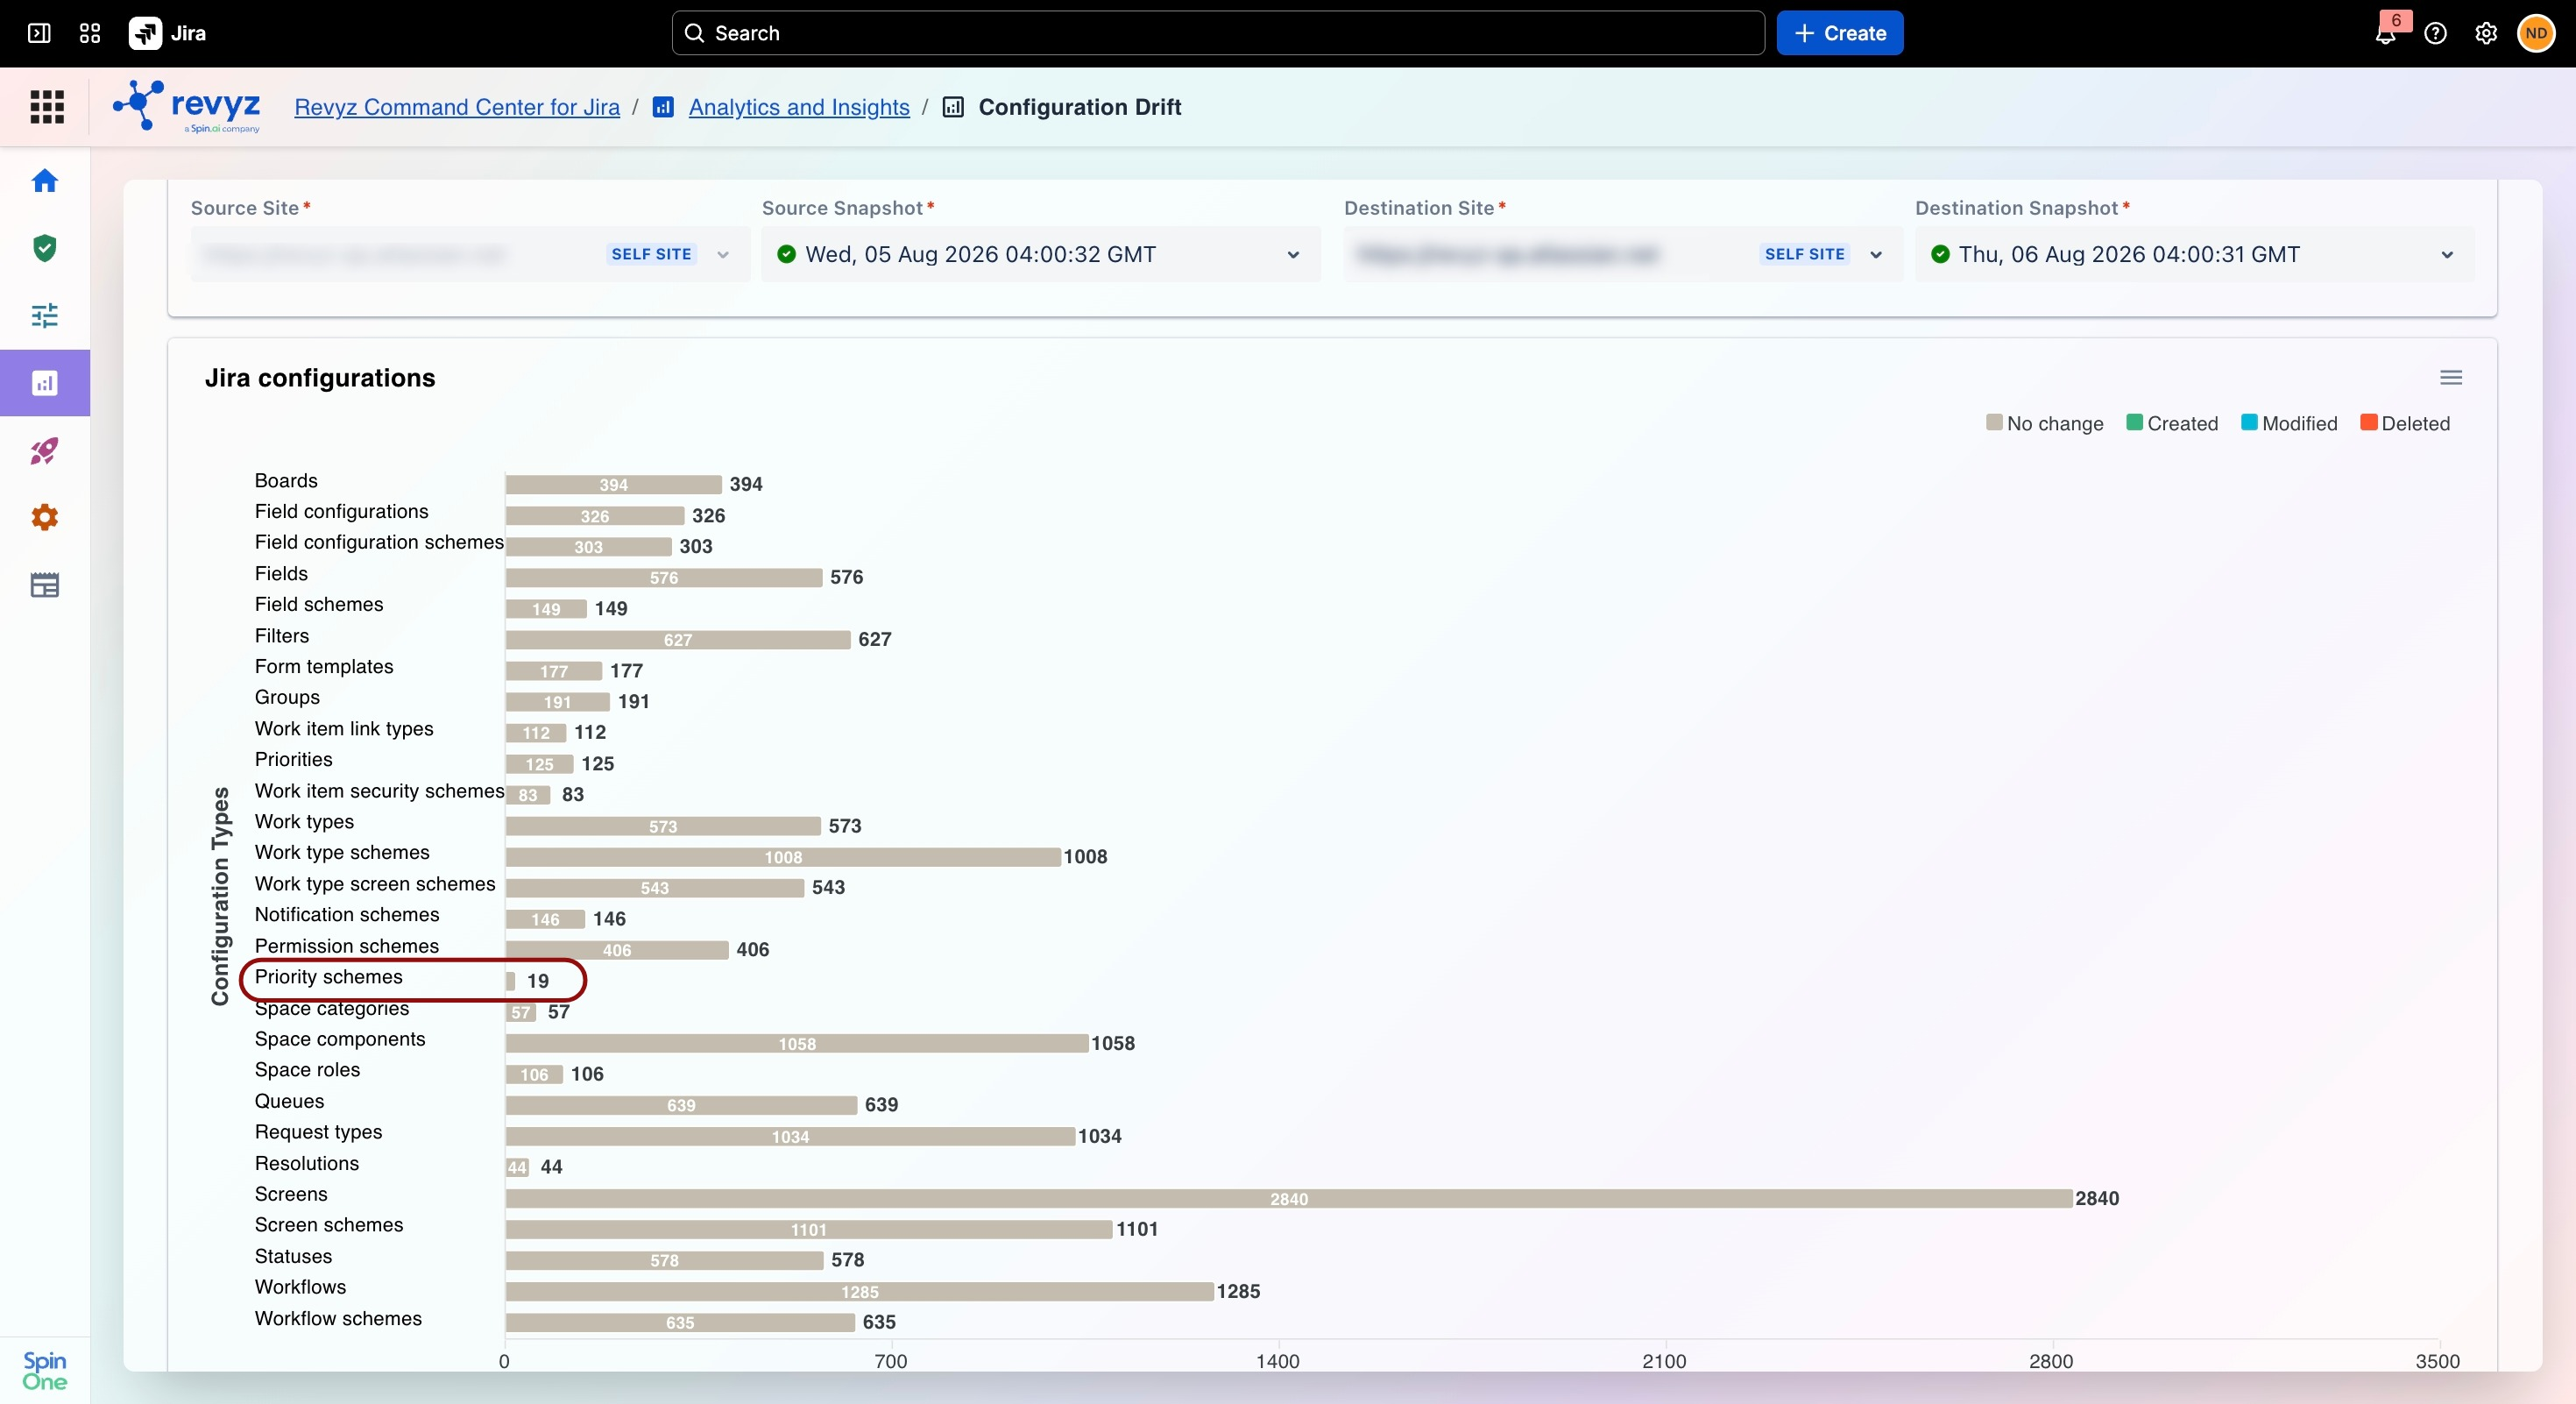Click the "Field configuration schemes" axis label
The width and height of the screenshot is (2576, 1404).
pos(379,542)
